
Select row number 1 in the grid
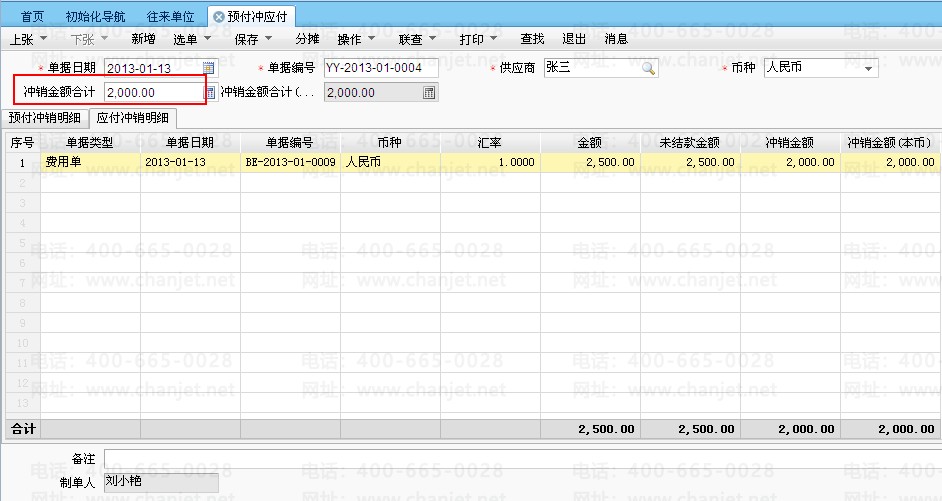tap(23, 163)
